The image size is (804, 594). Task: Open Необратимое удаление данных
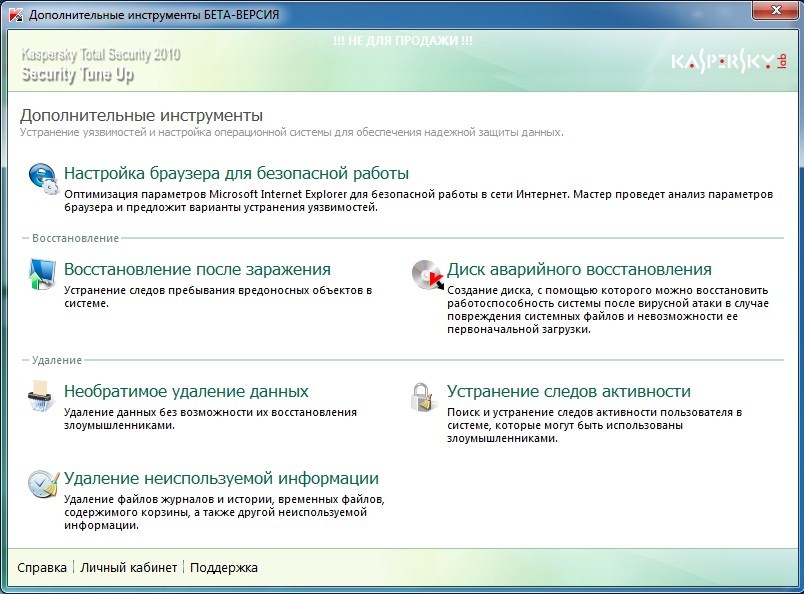click(x=186, y=391)
